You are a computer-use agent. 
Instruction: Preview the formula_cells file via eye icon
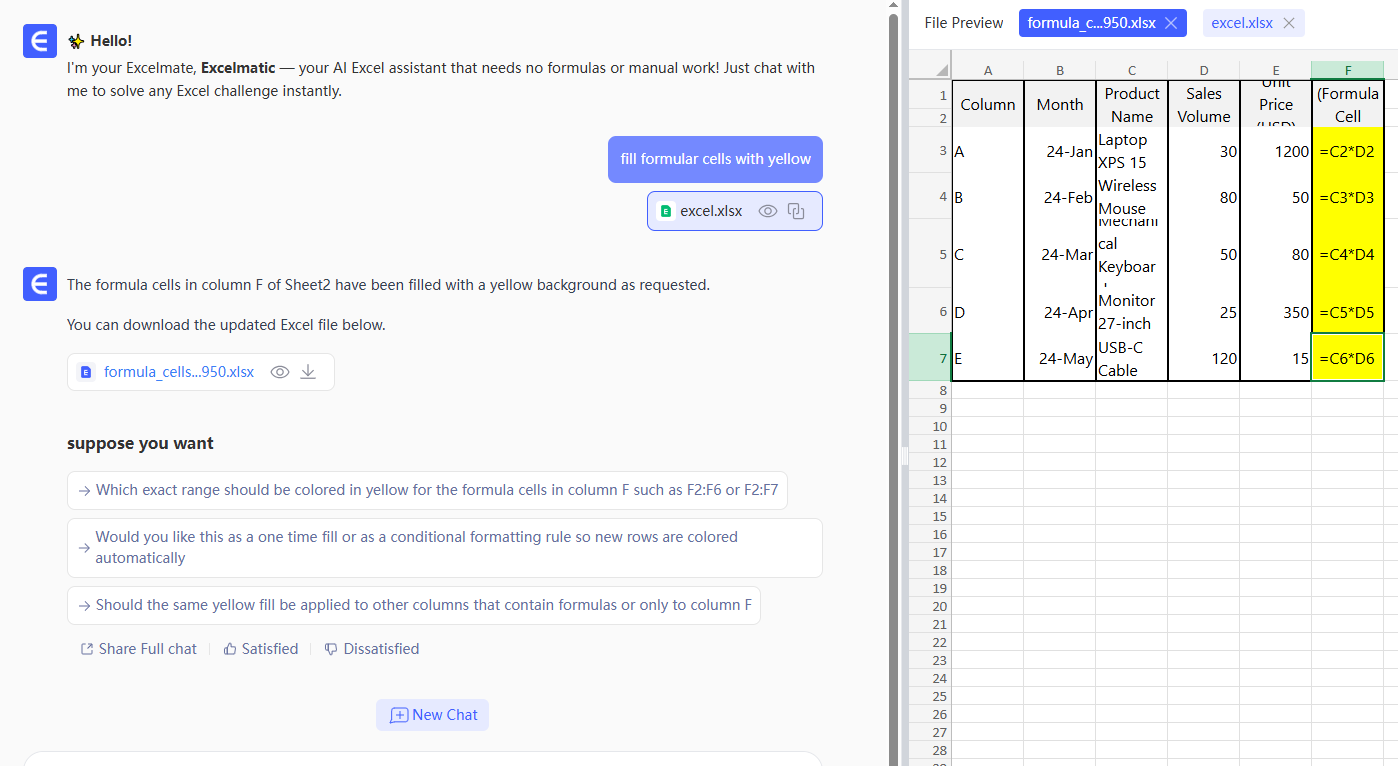[280, 372]
